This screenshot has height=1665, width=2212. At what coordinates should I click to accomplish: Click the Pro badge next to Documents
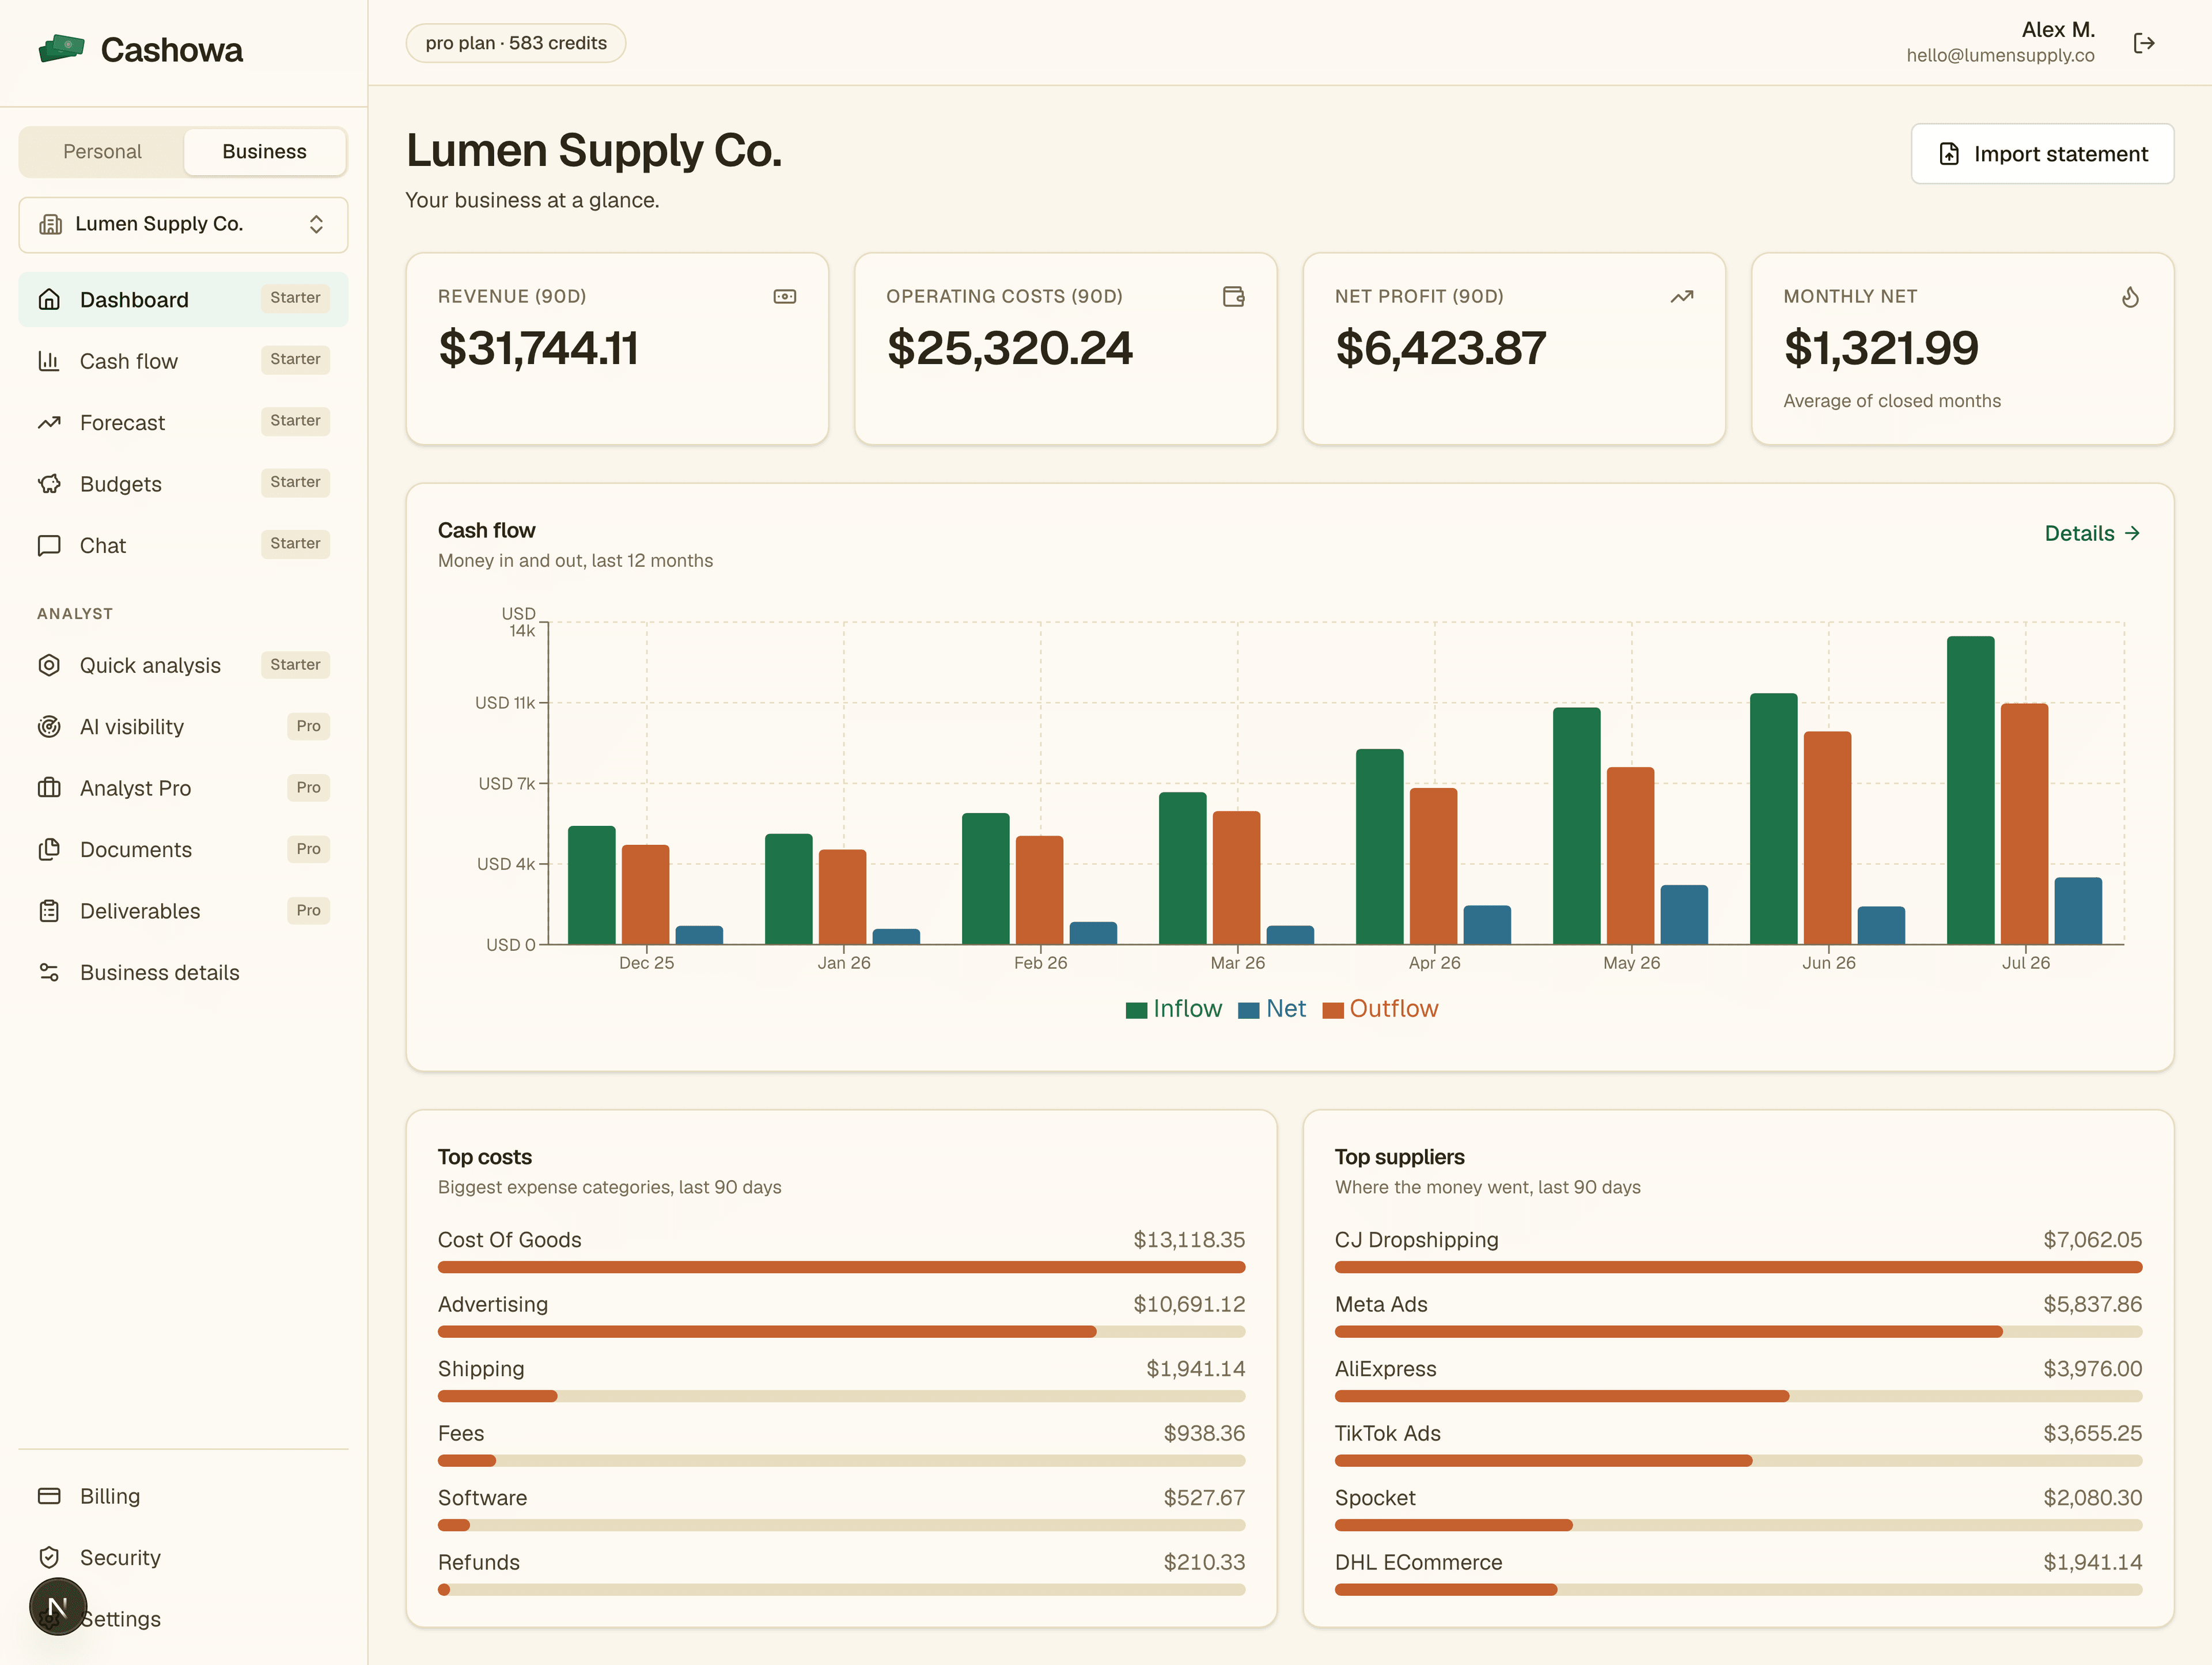[x=308, y=849]
